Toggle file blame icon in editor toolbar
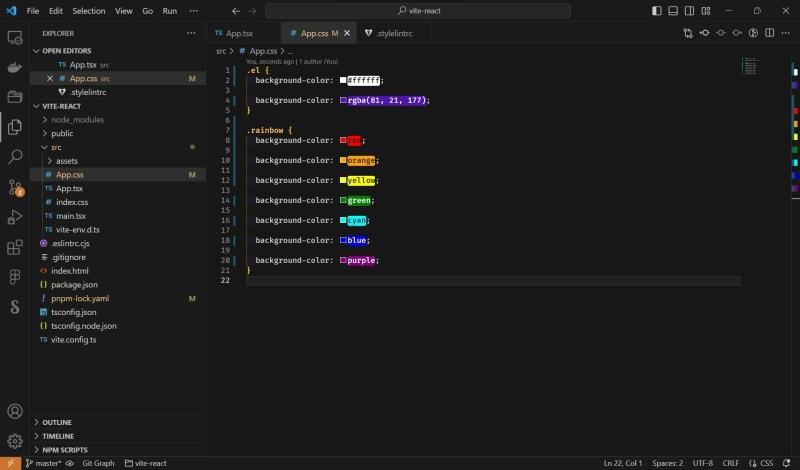Image resolution: width=800 pixels, height=470 pixels. [753, 33]
